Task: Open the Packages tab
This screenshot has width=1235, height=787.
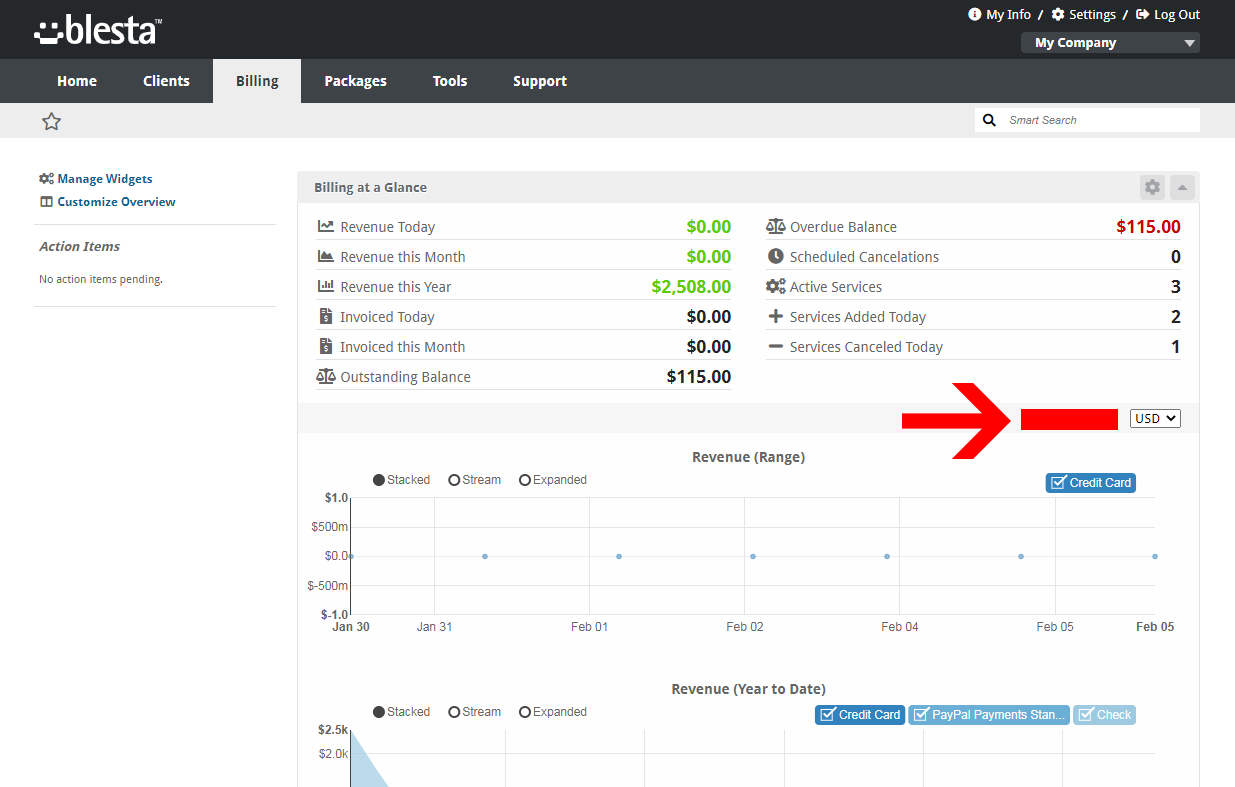Action: click(x=355, y=81)
